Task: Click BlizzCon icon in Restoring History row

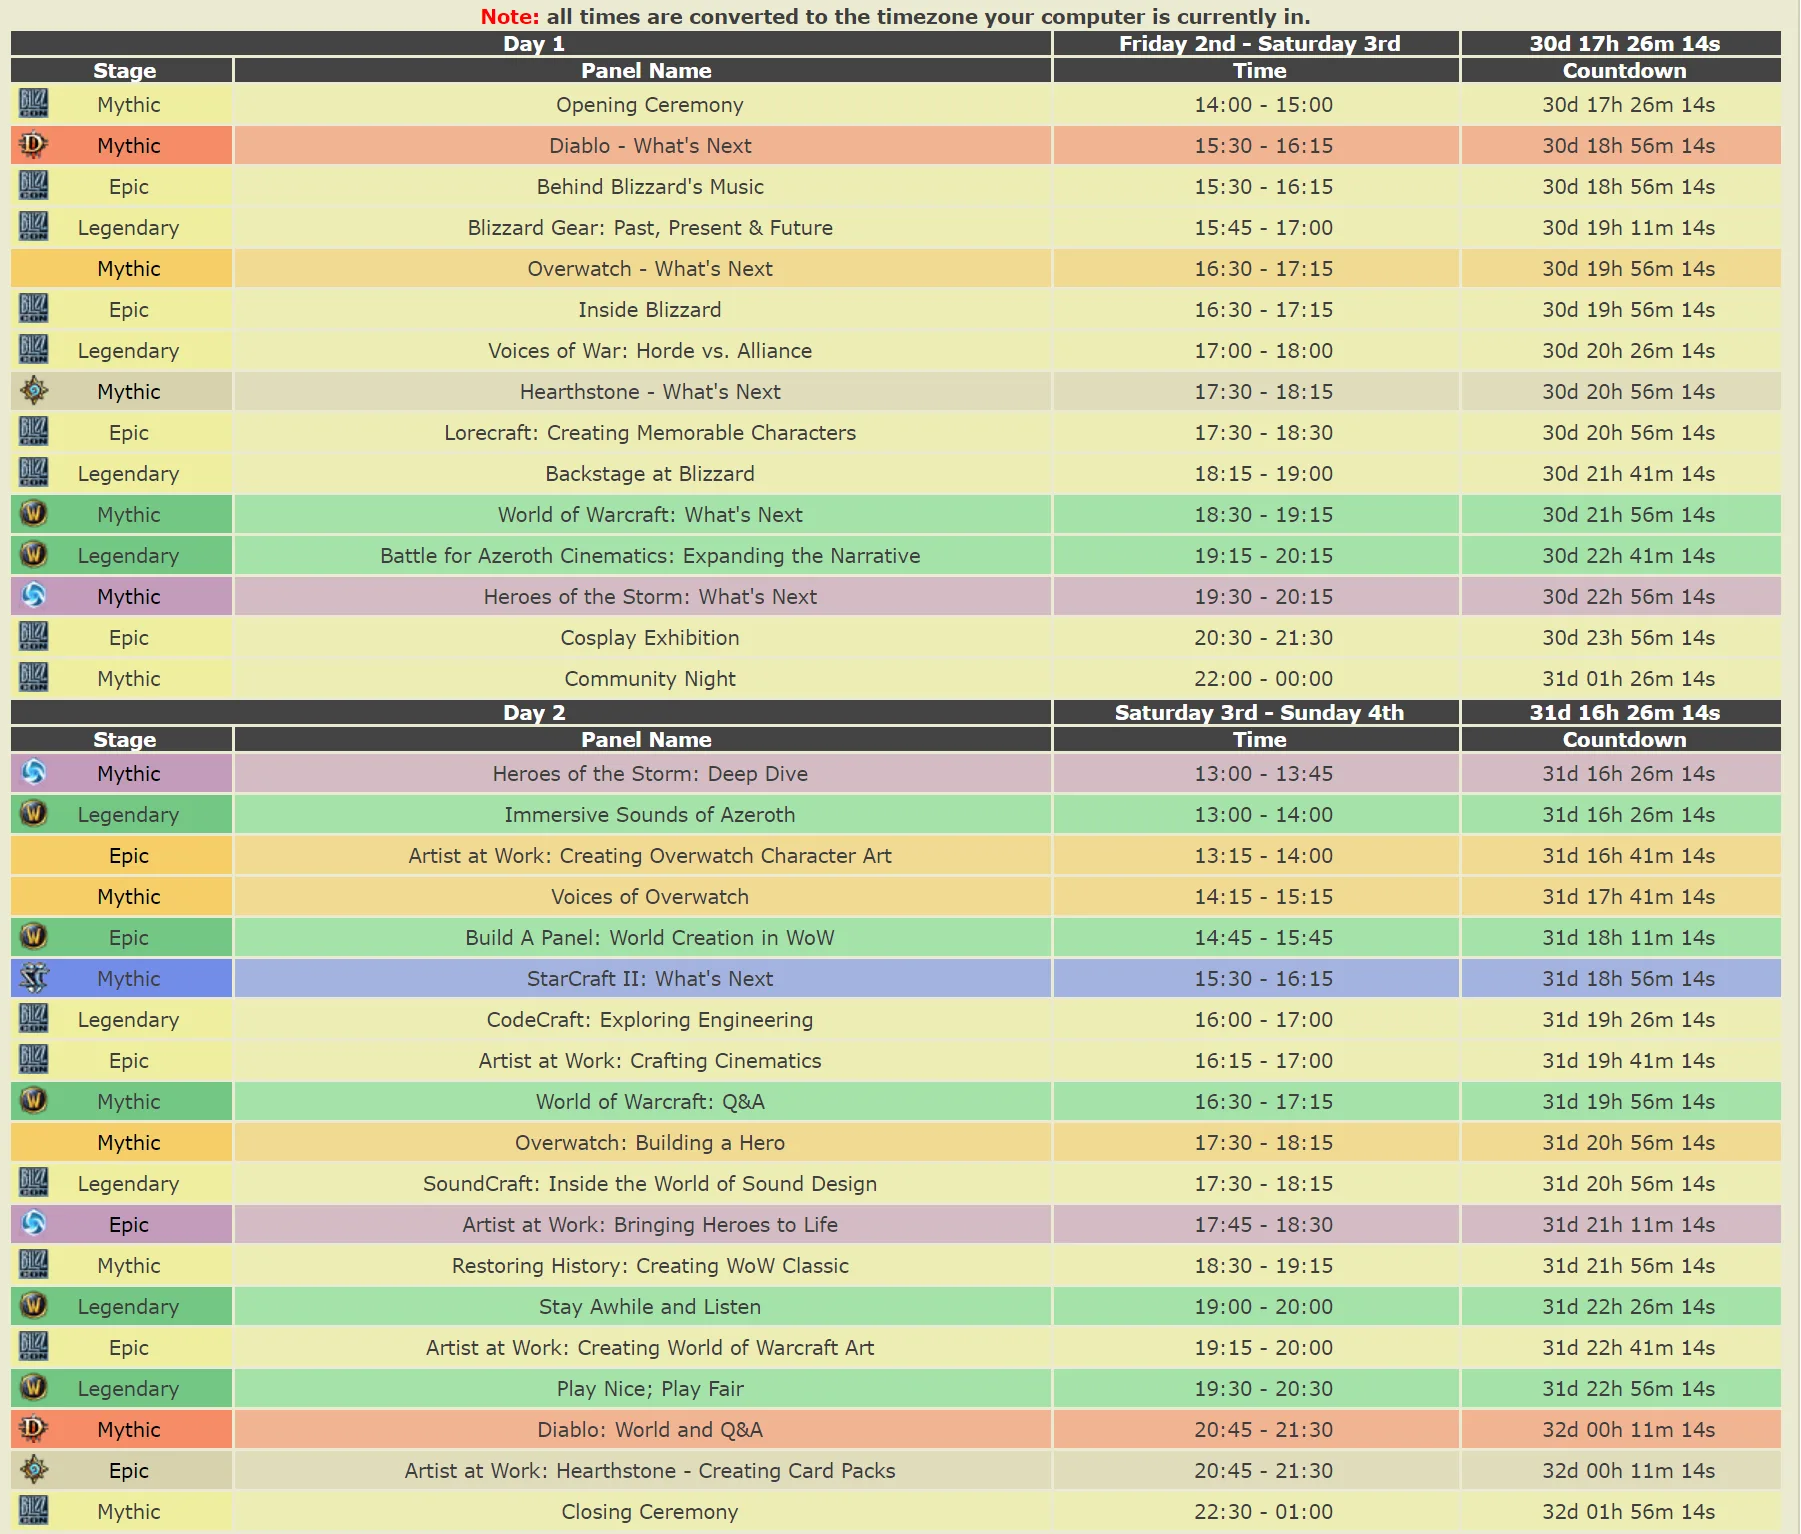Action: pyautogui.click(x=33, y=1264)
